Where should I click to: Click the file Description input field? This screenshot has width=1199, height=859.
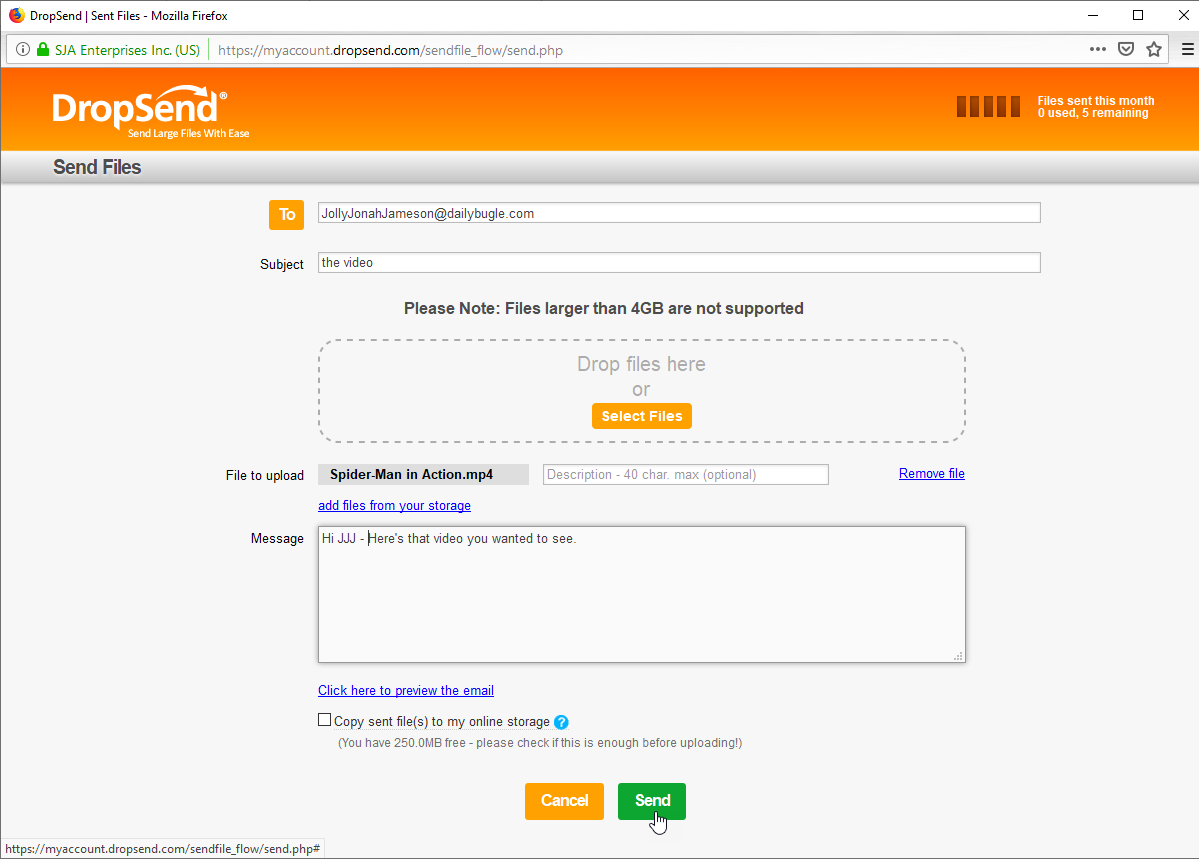point(686,474)
